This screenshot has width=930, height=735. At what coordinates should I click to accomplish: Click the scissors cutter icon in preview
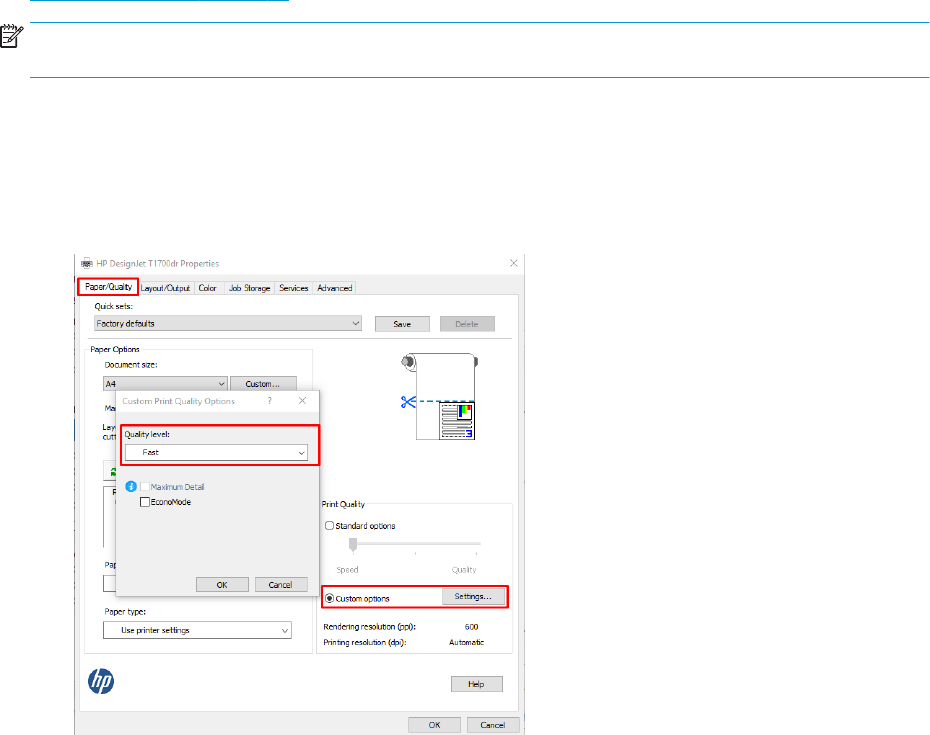(408, 402)
